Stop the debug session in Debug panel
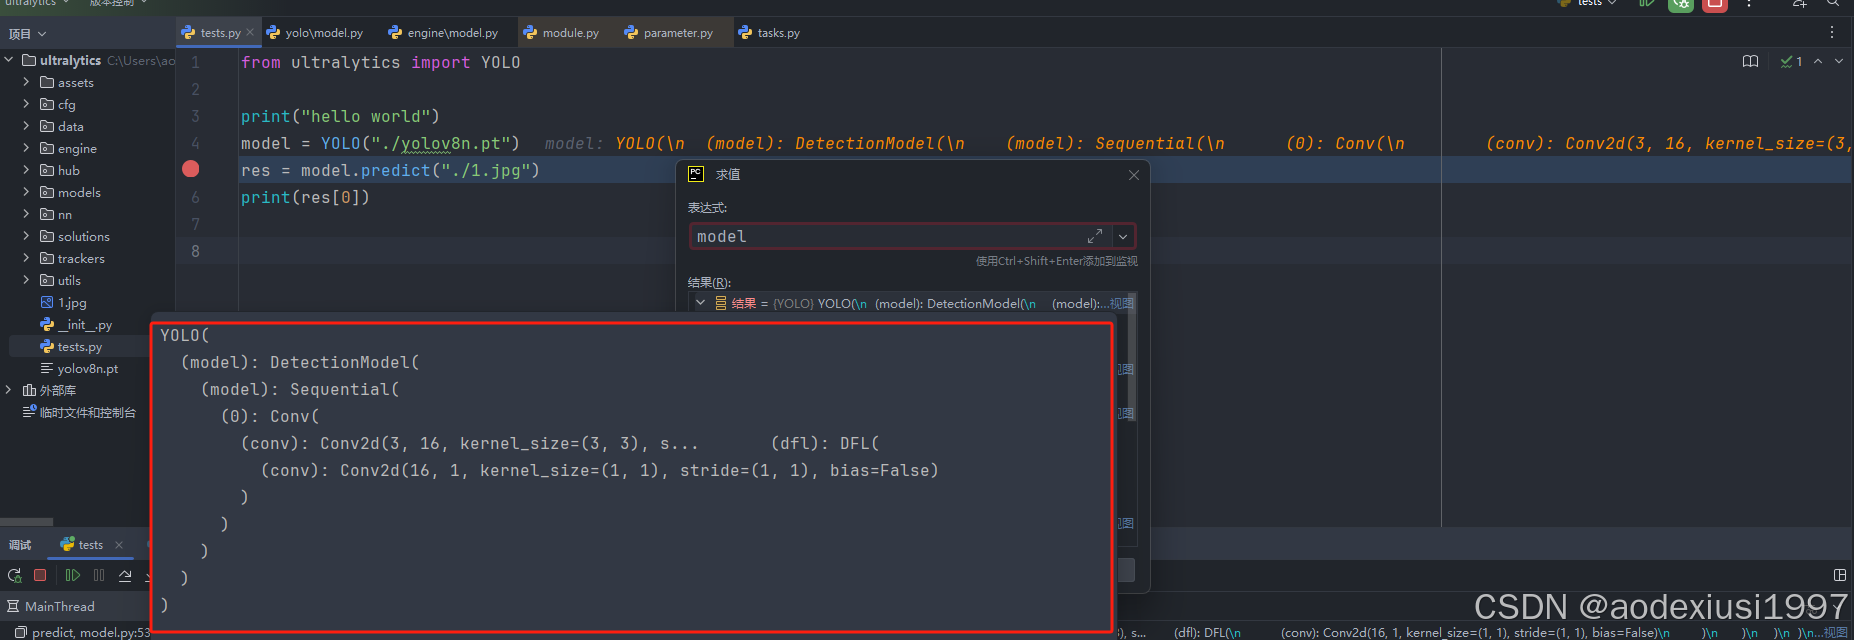This screenshot has width=1854, height=640. 40,575
